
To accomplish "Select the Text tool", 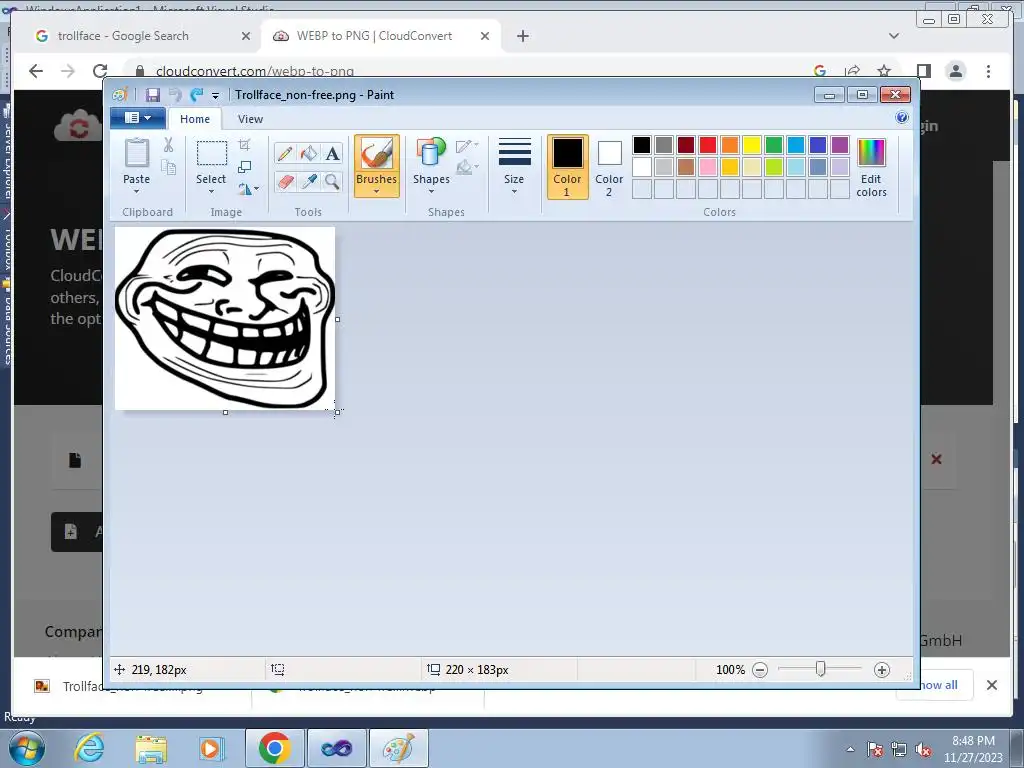I will tap(332, 153).
